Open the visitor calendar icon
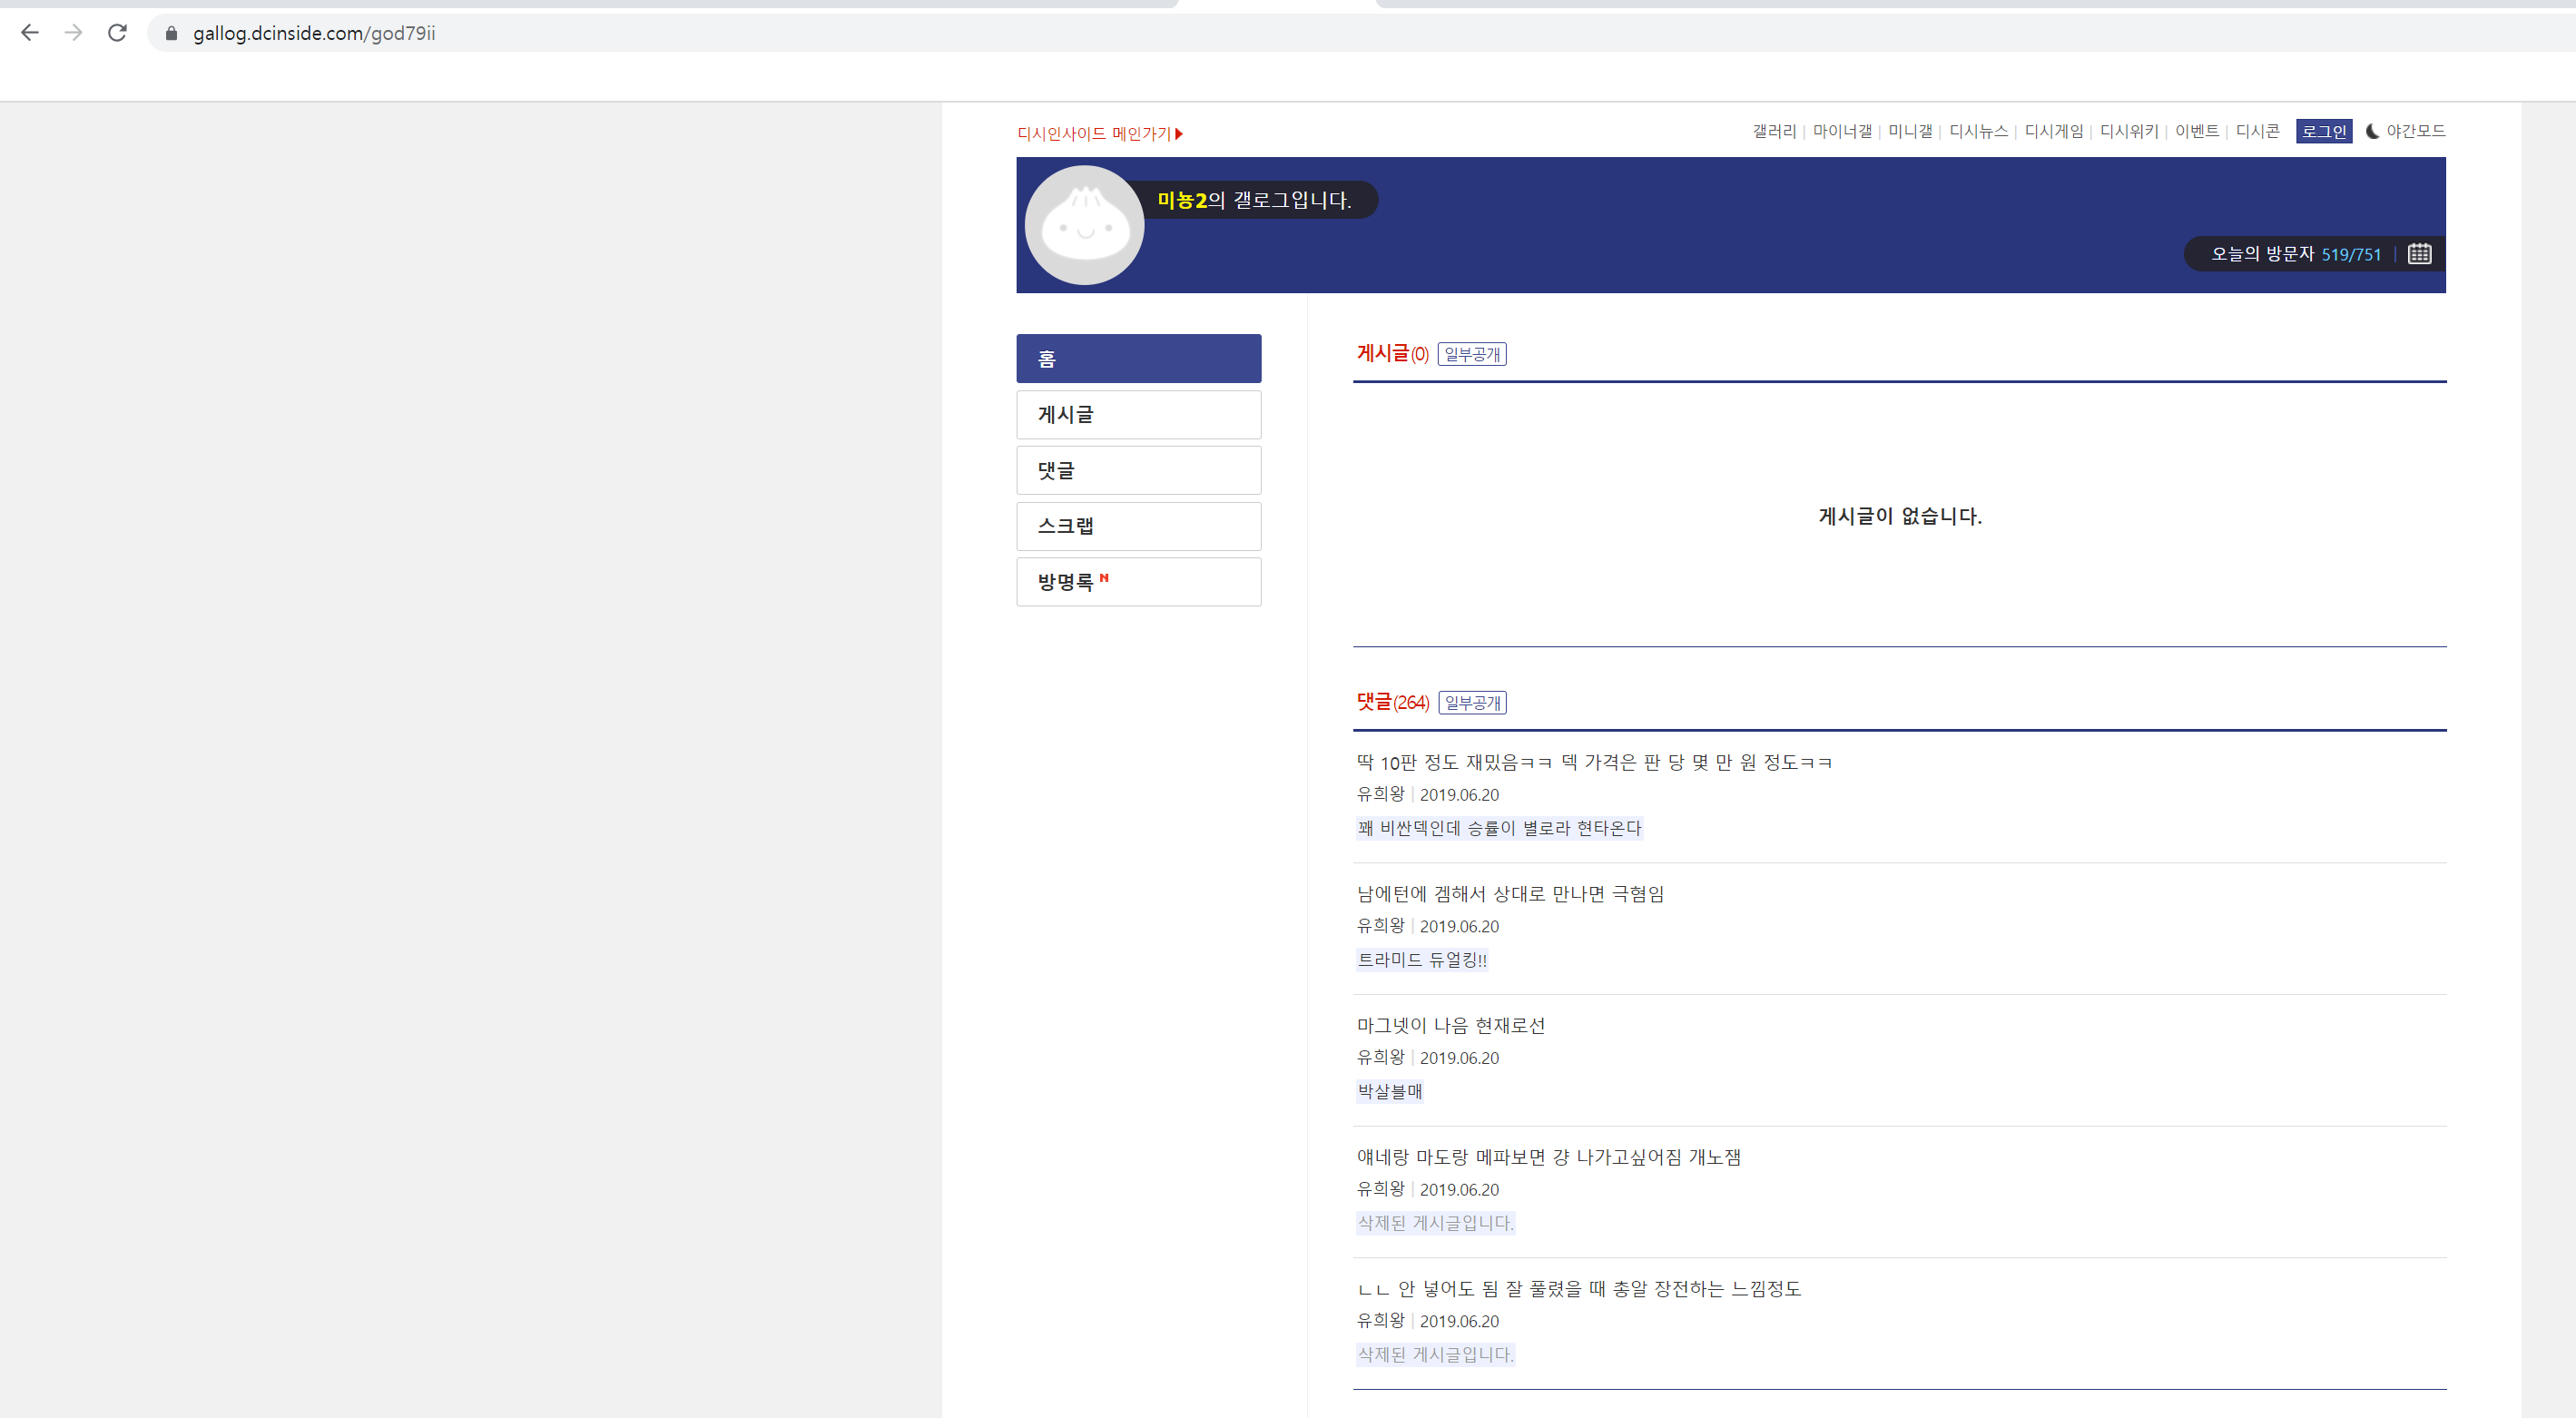 pos(2419,254)
